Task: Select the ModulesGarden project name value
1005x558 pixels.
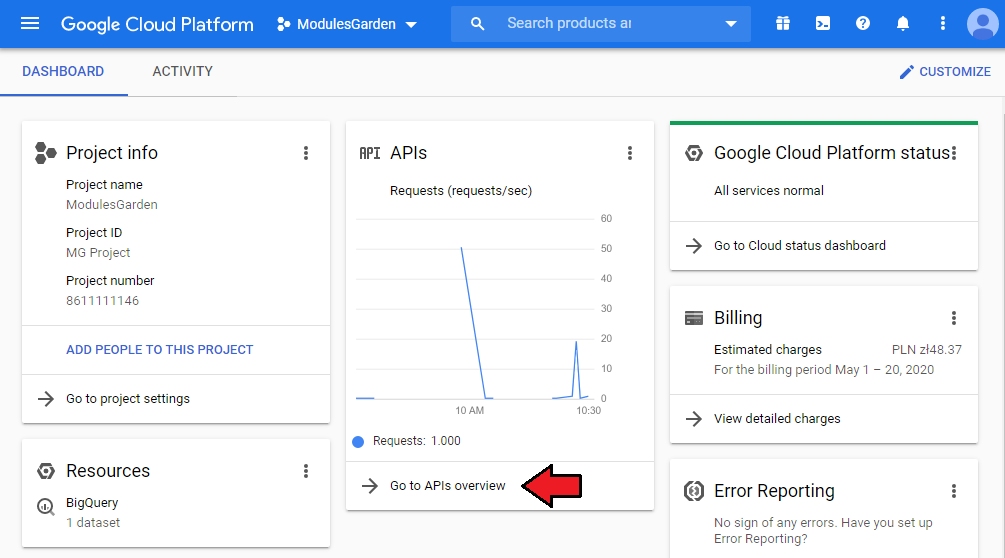Action: tap(112, 204)
